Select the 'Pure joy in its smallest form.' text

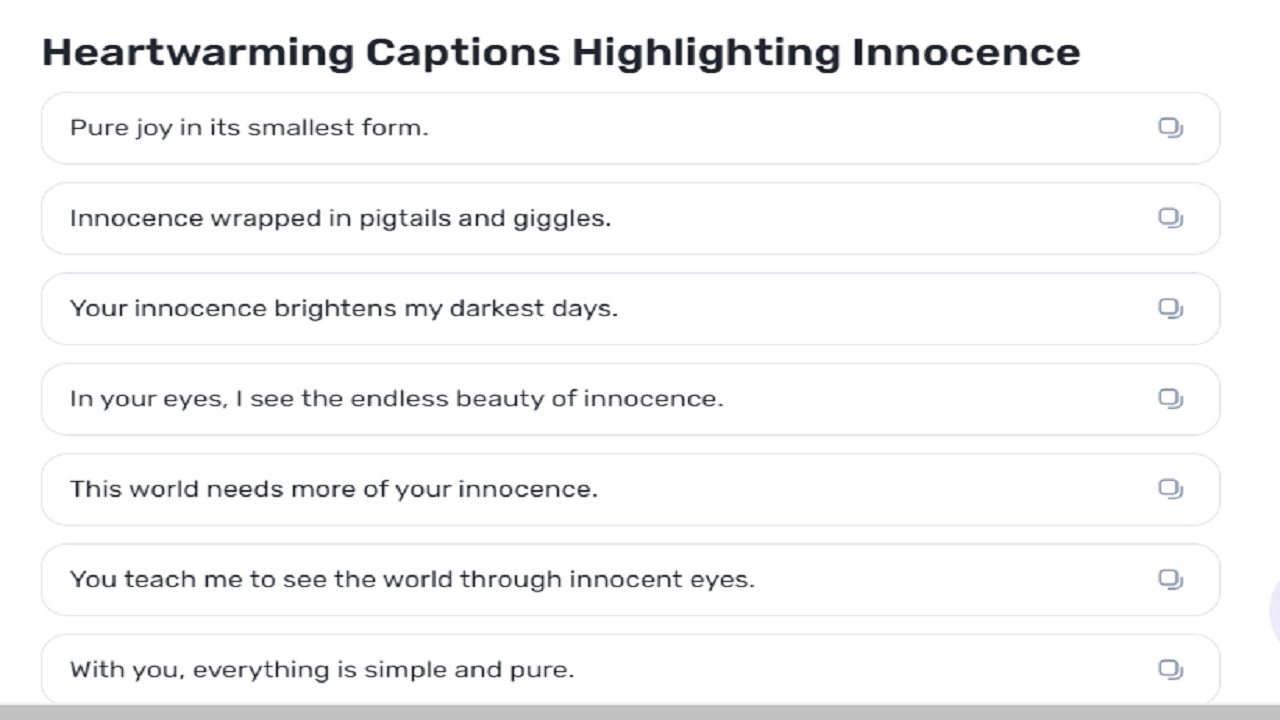coord(249,128)
